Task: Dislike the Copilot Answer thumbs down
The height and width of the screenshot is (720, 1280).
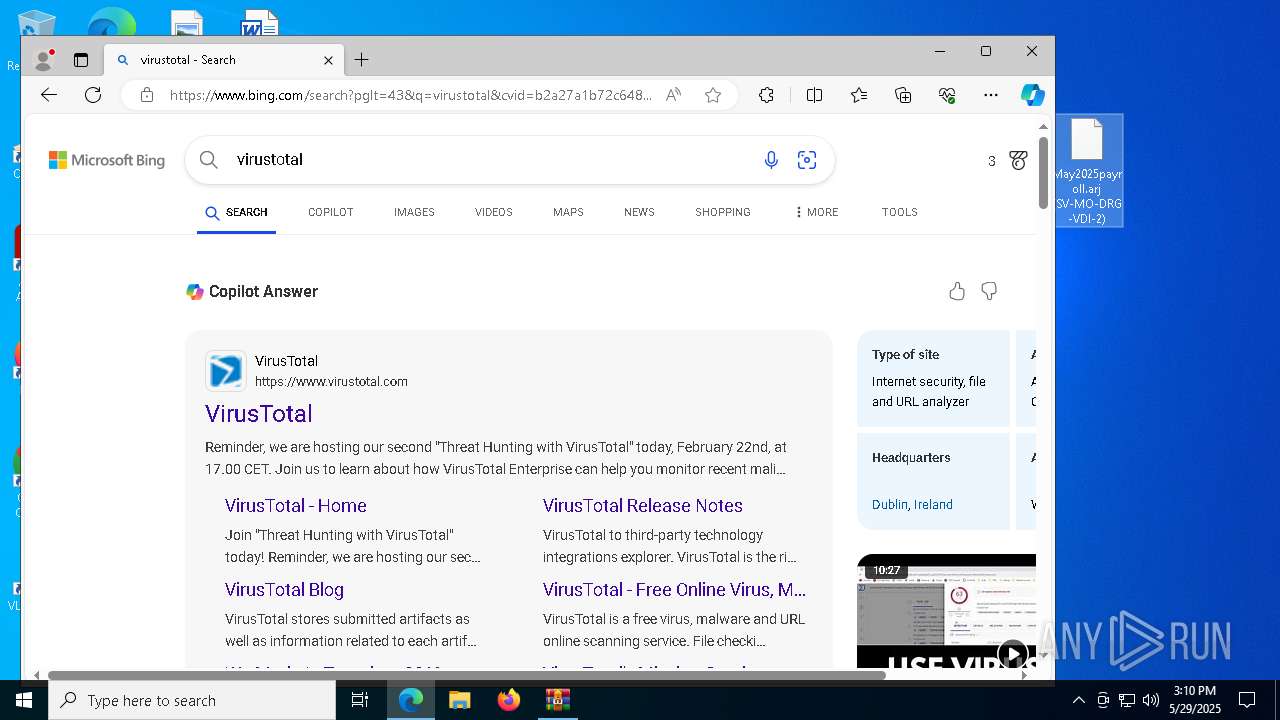Action: (x=989, y=291)
